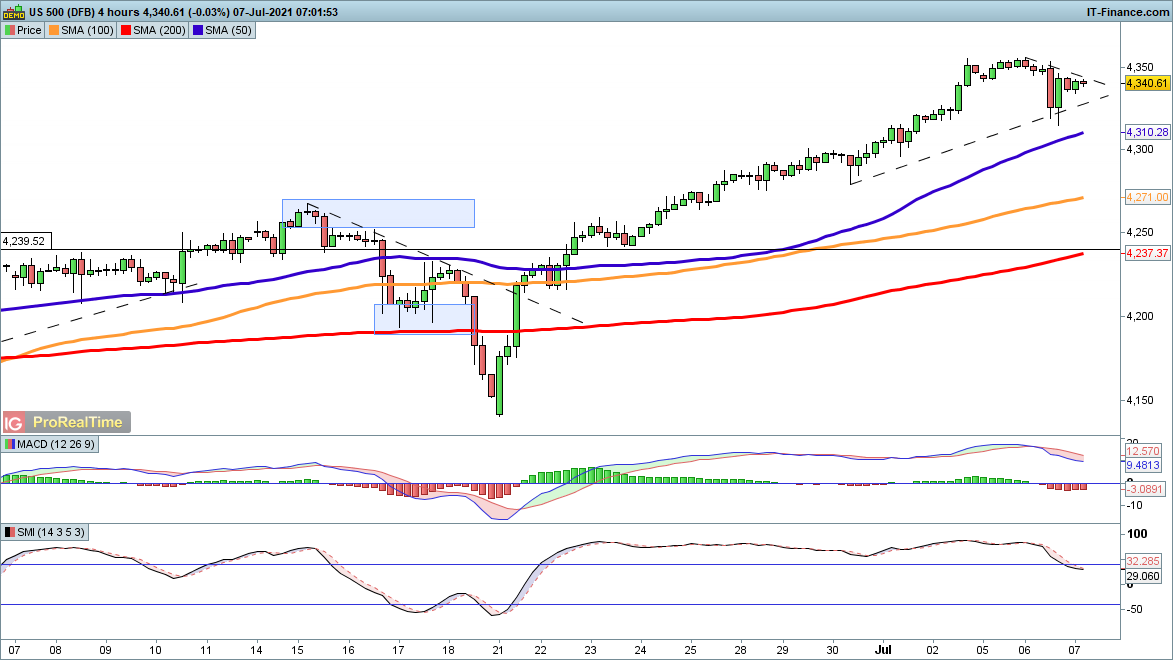The height and width of the screenshot is (660, 1173).
Task: Click the orange 4,271.00 SMA value label
Action: click(1147, 198)
